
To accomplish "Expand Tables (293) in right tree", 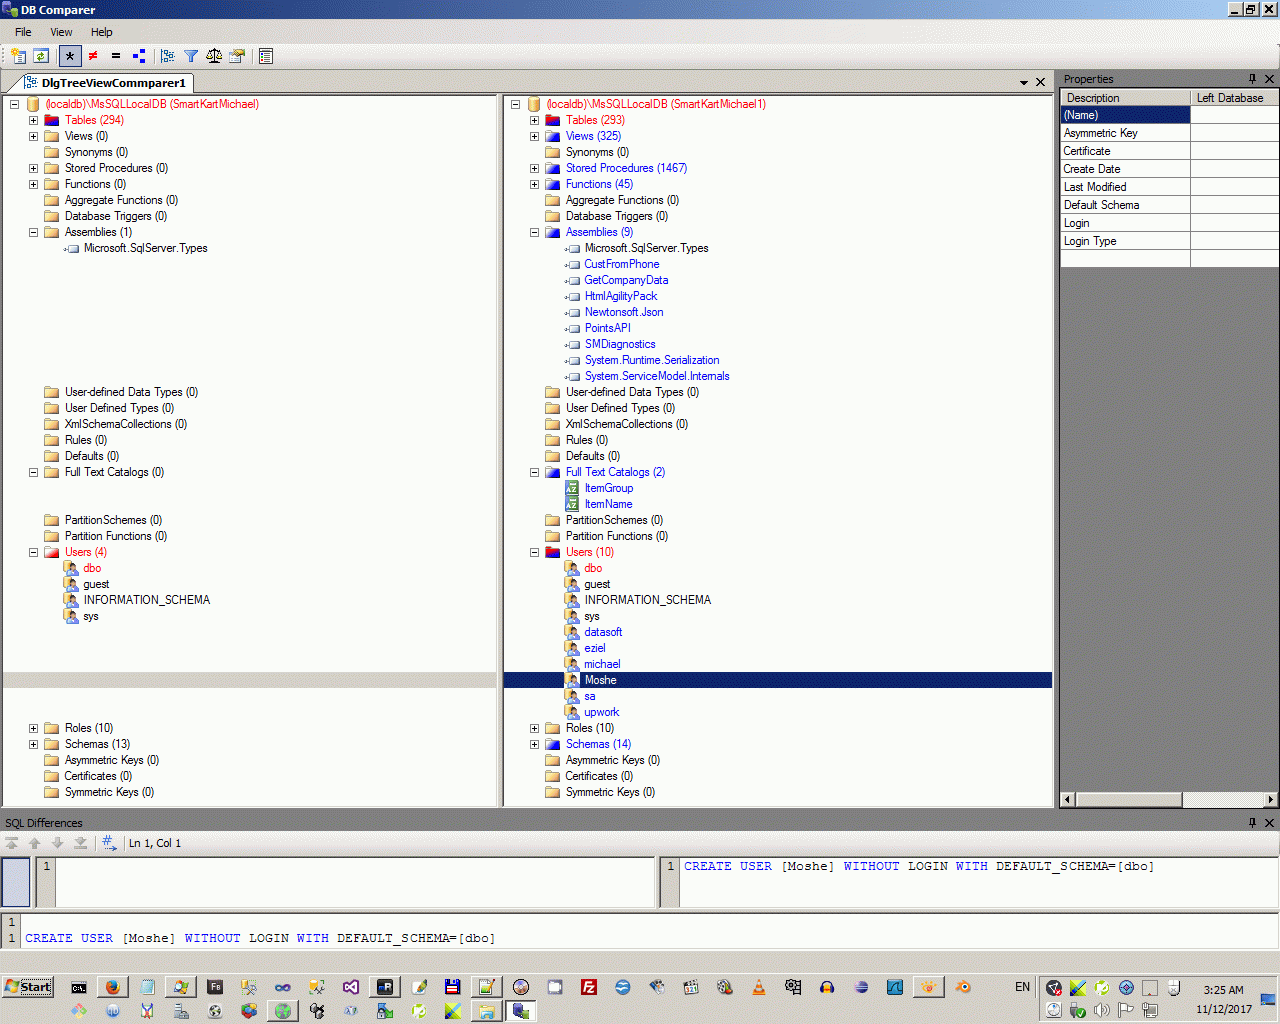I will pos(534,120).
